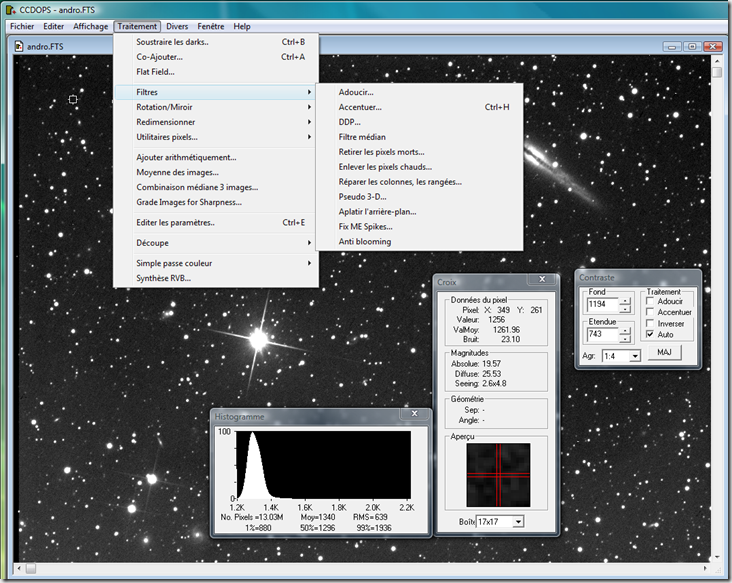This screenshot has height=583, width=732.
Task: Click the andro.FTS document icon
Action: pos(19,46)
